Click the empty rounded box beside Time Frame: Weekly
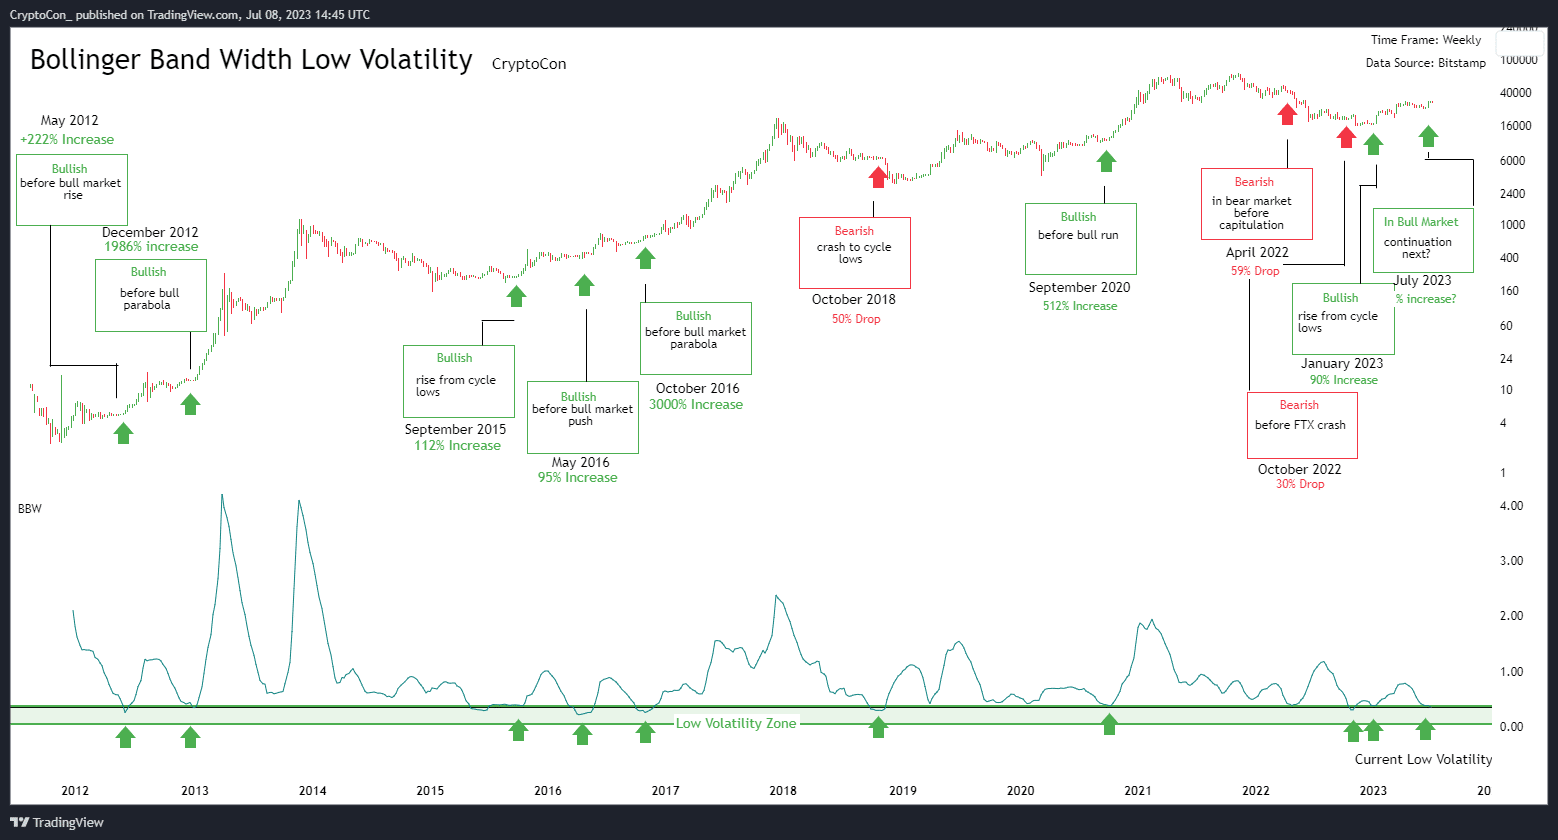 click(1521, 44)
